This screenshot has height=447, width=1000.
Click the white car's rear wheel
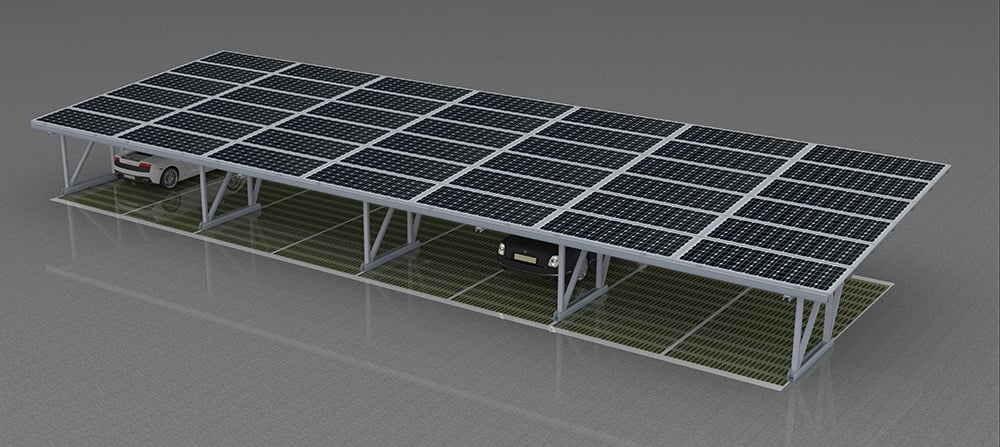[x=169, y=178]
